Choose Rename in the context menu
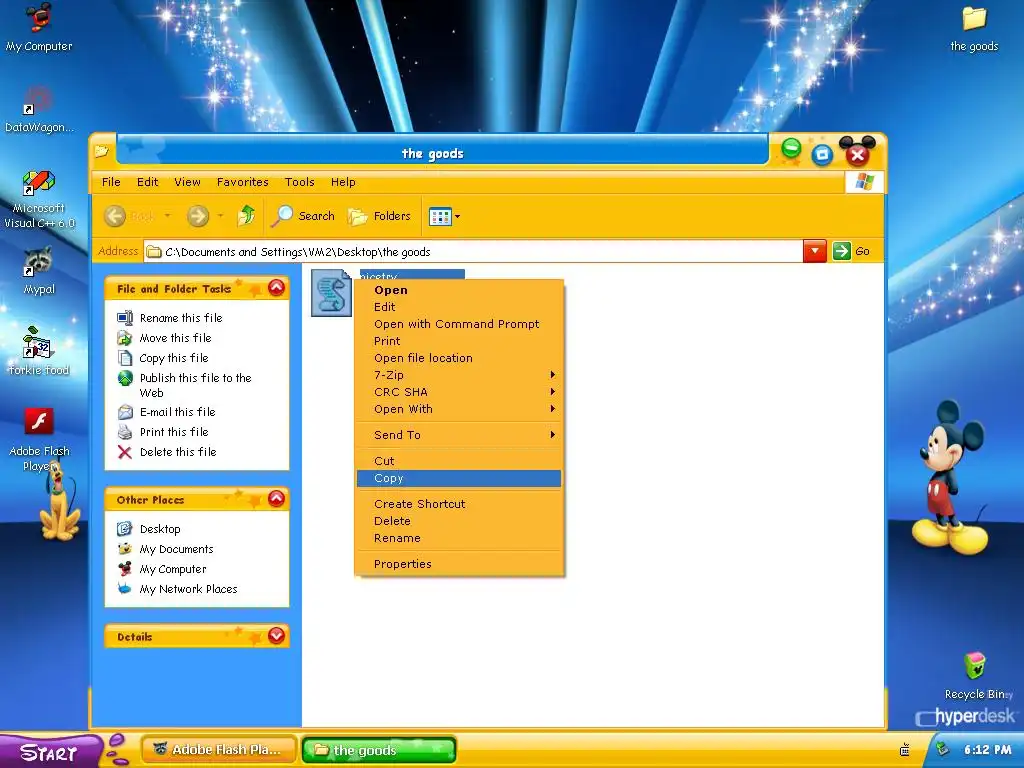The width and height of the screenshot is (1024, 768). [459, 538]
